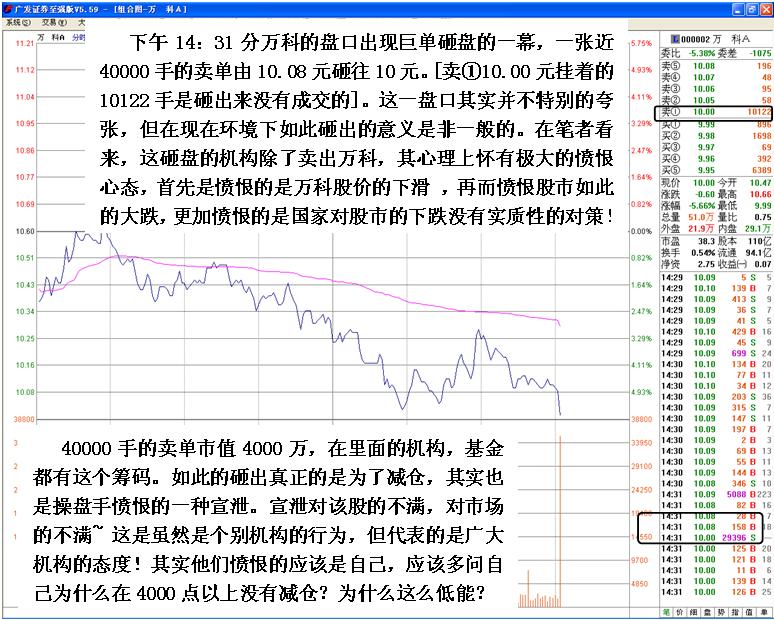Click the 5.75% label on right axis
774x620 pixels.
tap(641, 43)
